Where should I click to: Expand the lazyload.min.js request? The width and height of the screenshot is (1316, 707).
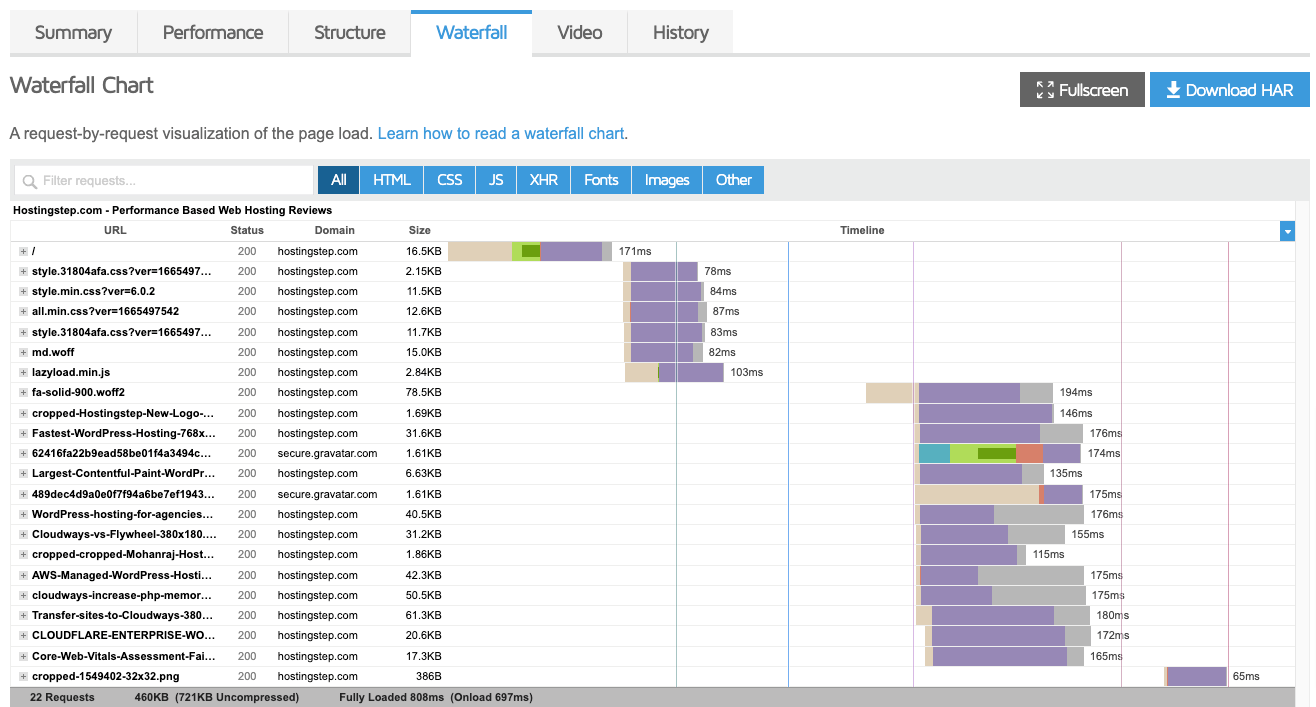coord(23,372)
